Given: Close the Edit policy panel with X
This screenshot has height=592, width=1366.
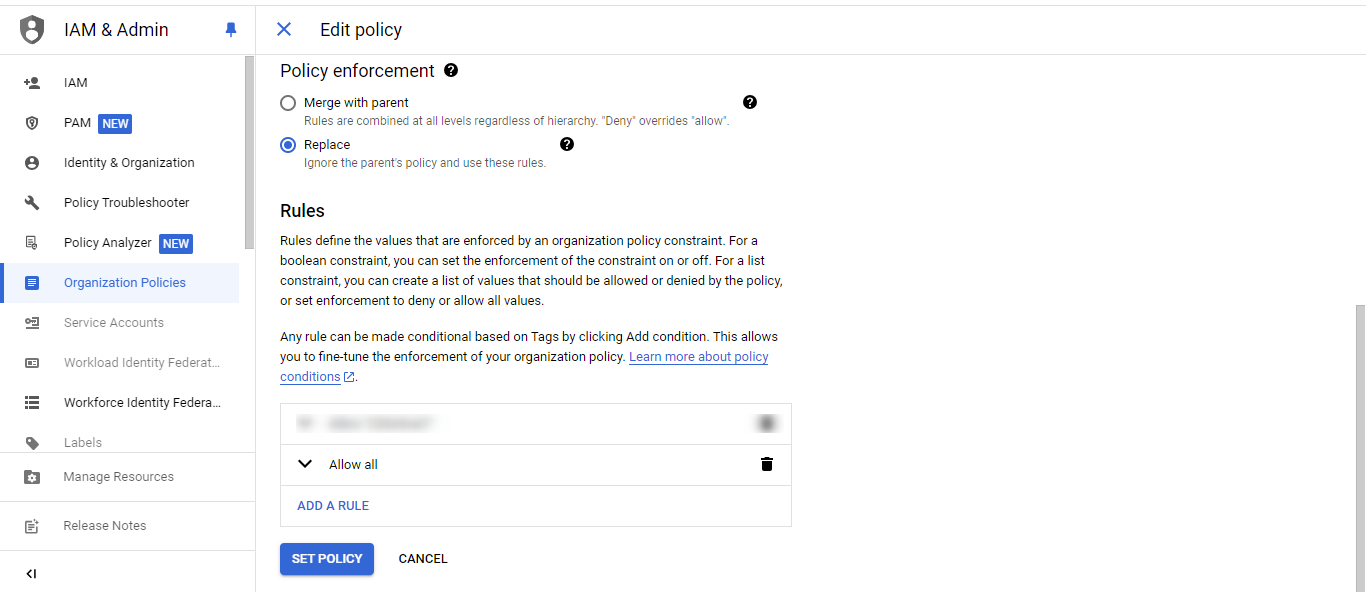Looking at the screenshot, I should [x=284, y=30].
